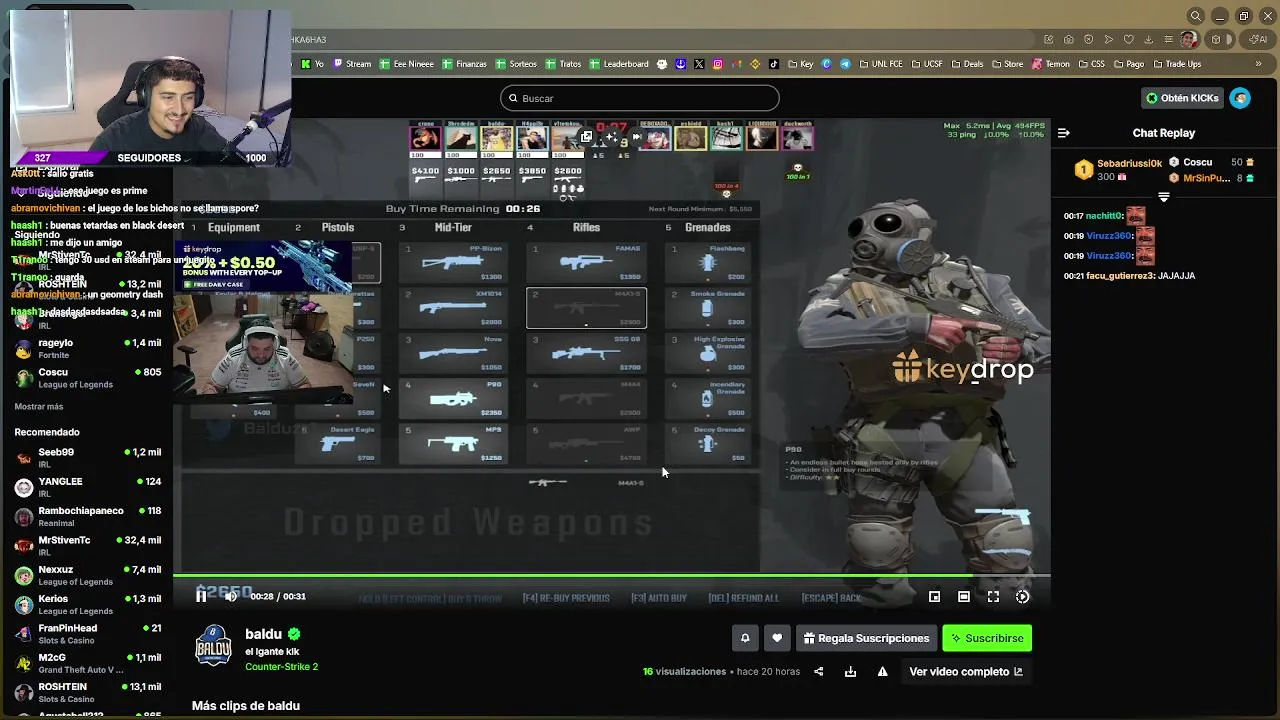Screen dimensions: 1280x720
Task: Open Rambochiapaneco recommended channel
Action: tap(87, 516)
